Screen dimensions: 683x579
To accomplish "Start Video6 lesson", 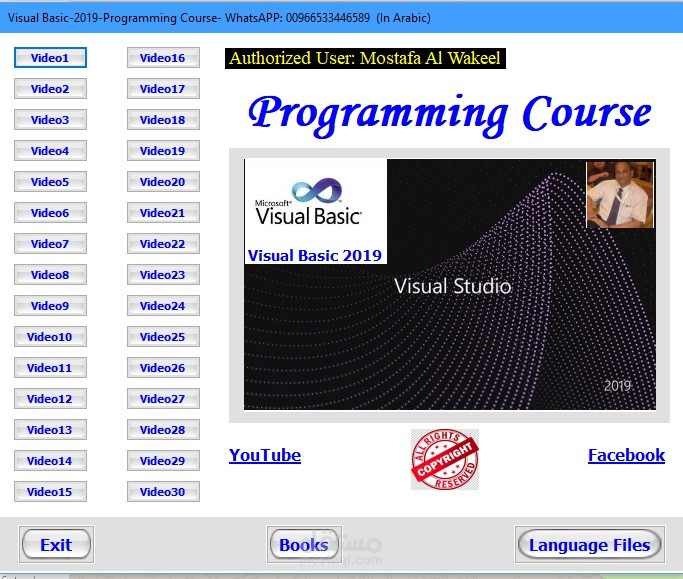I will (x=50, y=213).
